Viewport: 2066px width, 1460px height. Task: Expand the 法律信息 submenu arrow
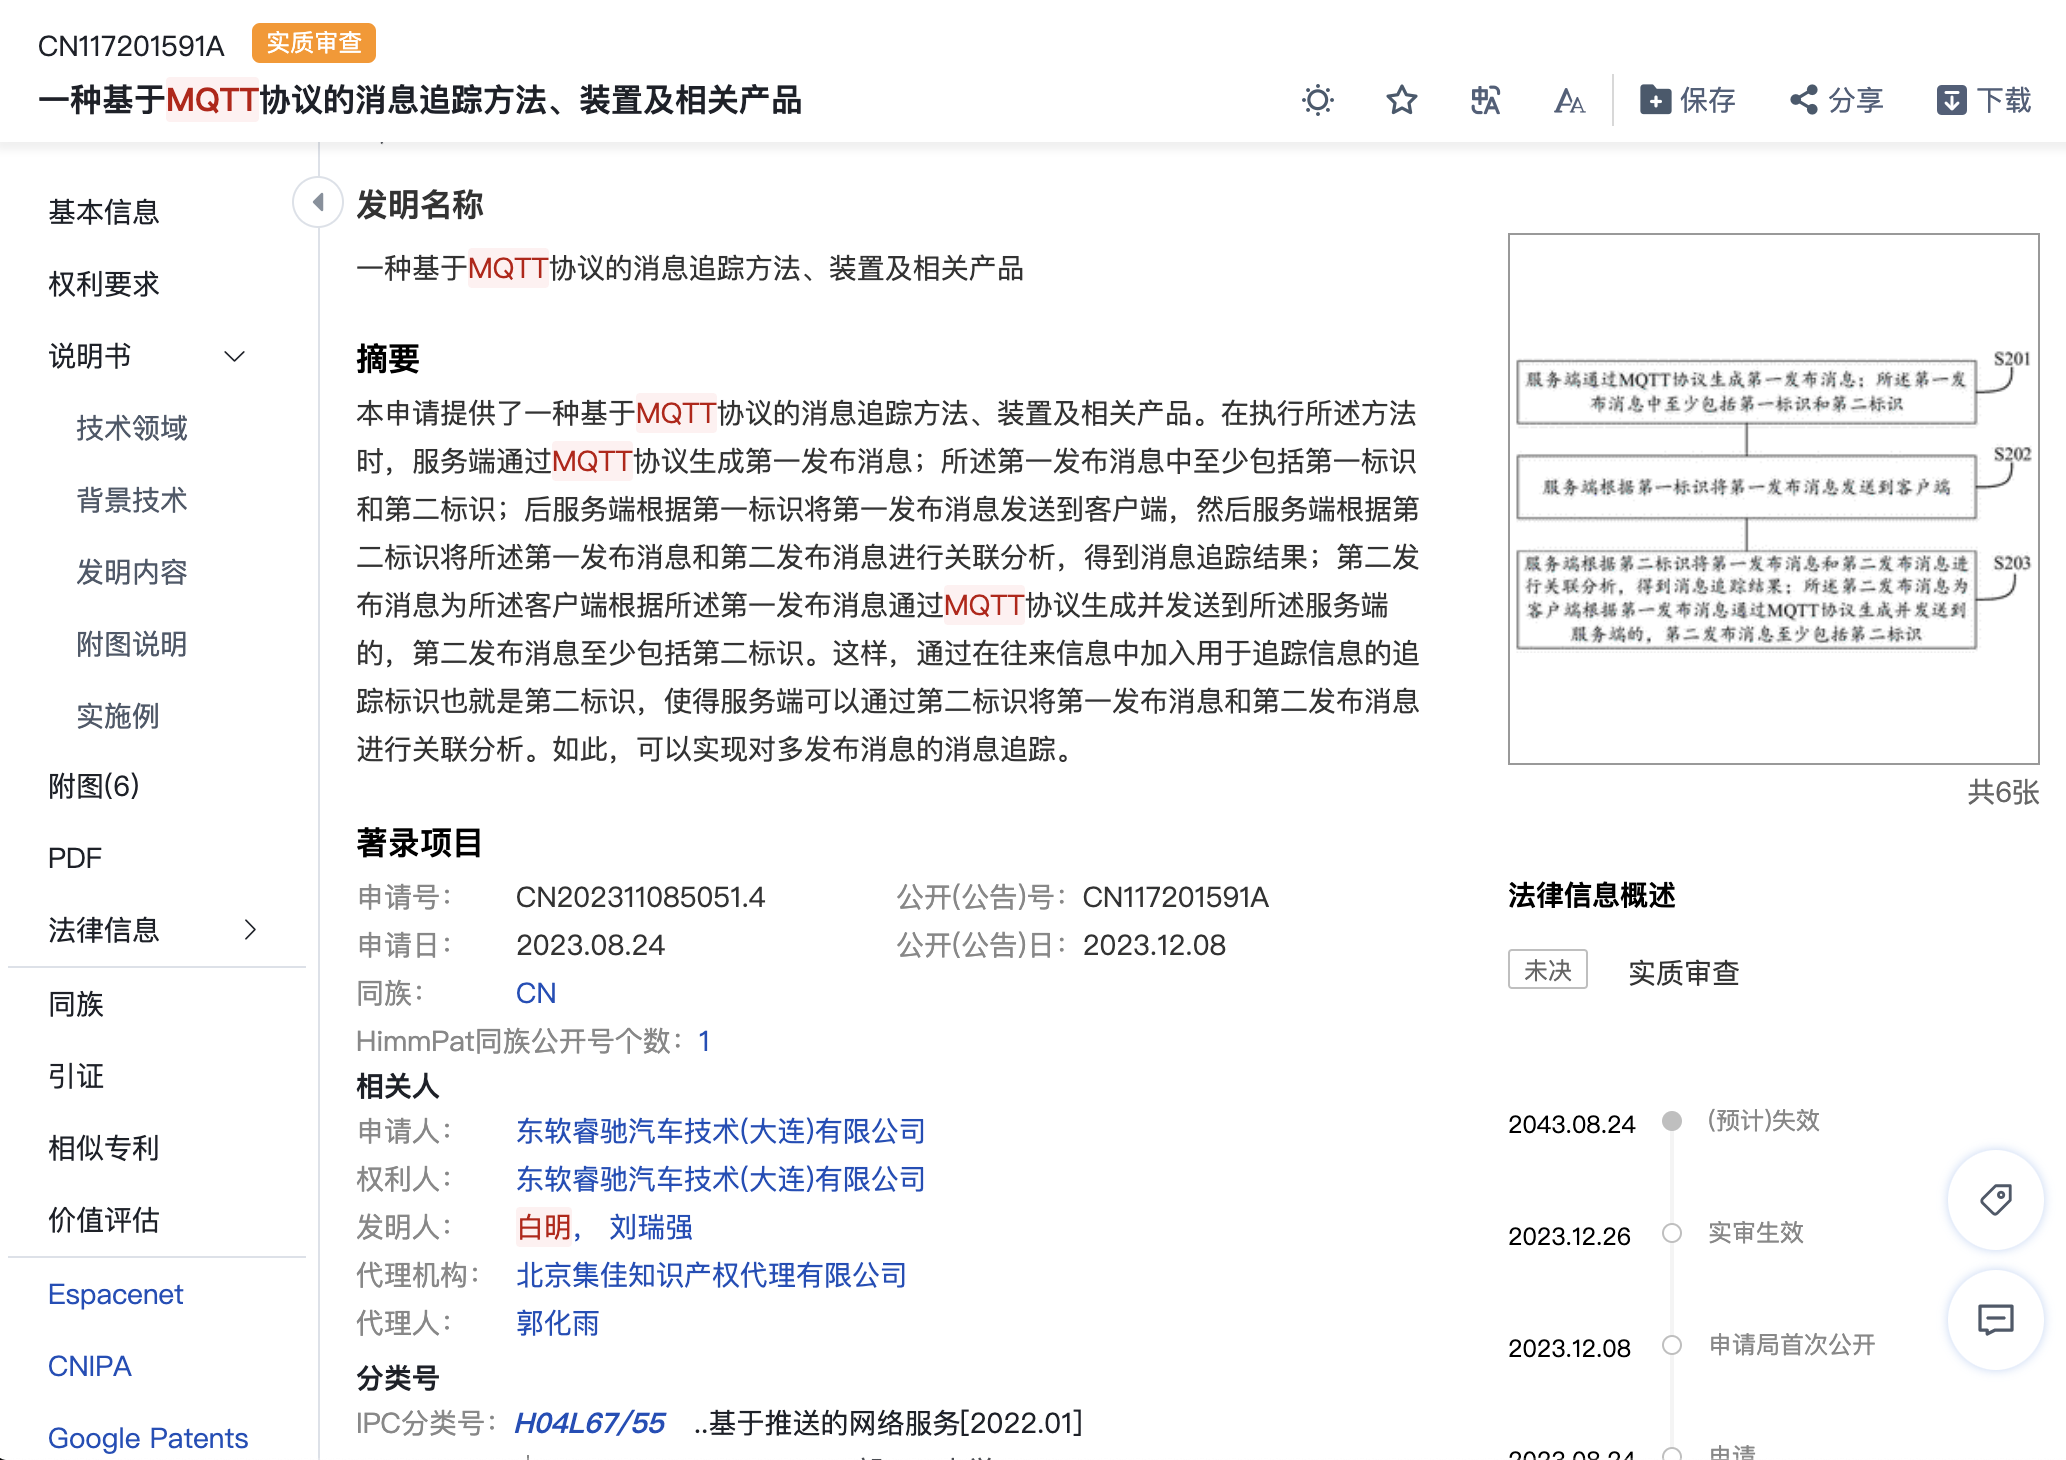250,930
